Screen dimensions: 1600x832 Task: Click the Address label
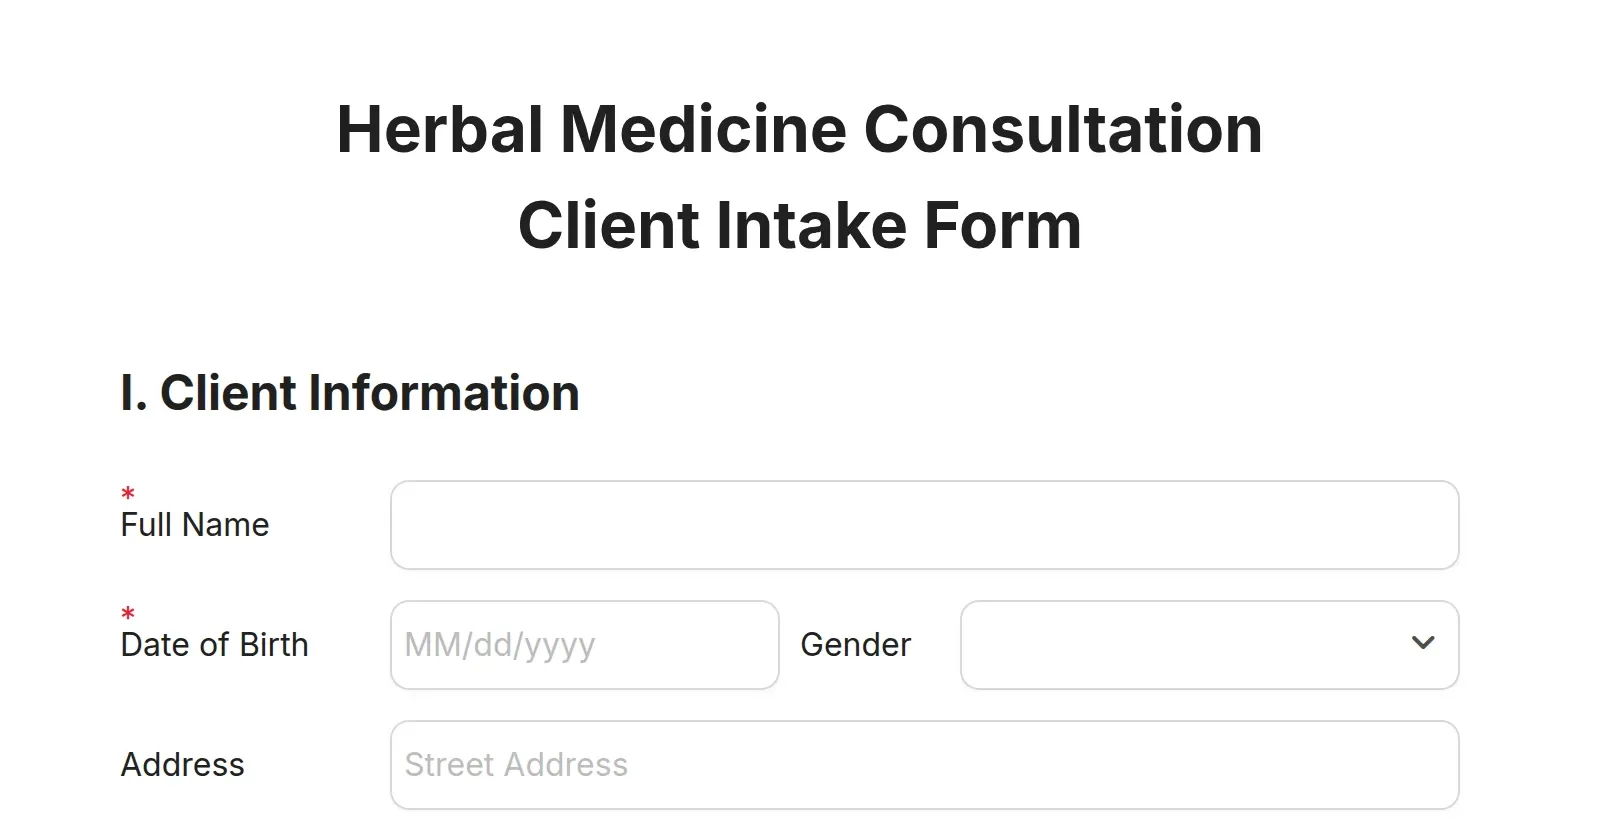183,765
